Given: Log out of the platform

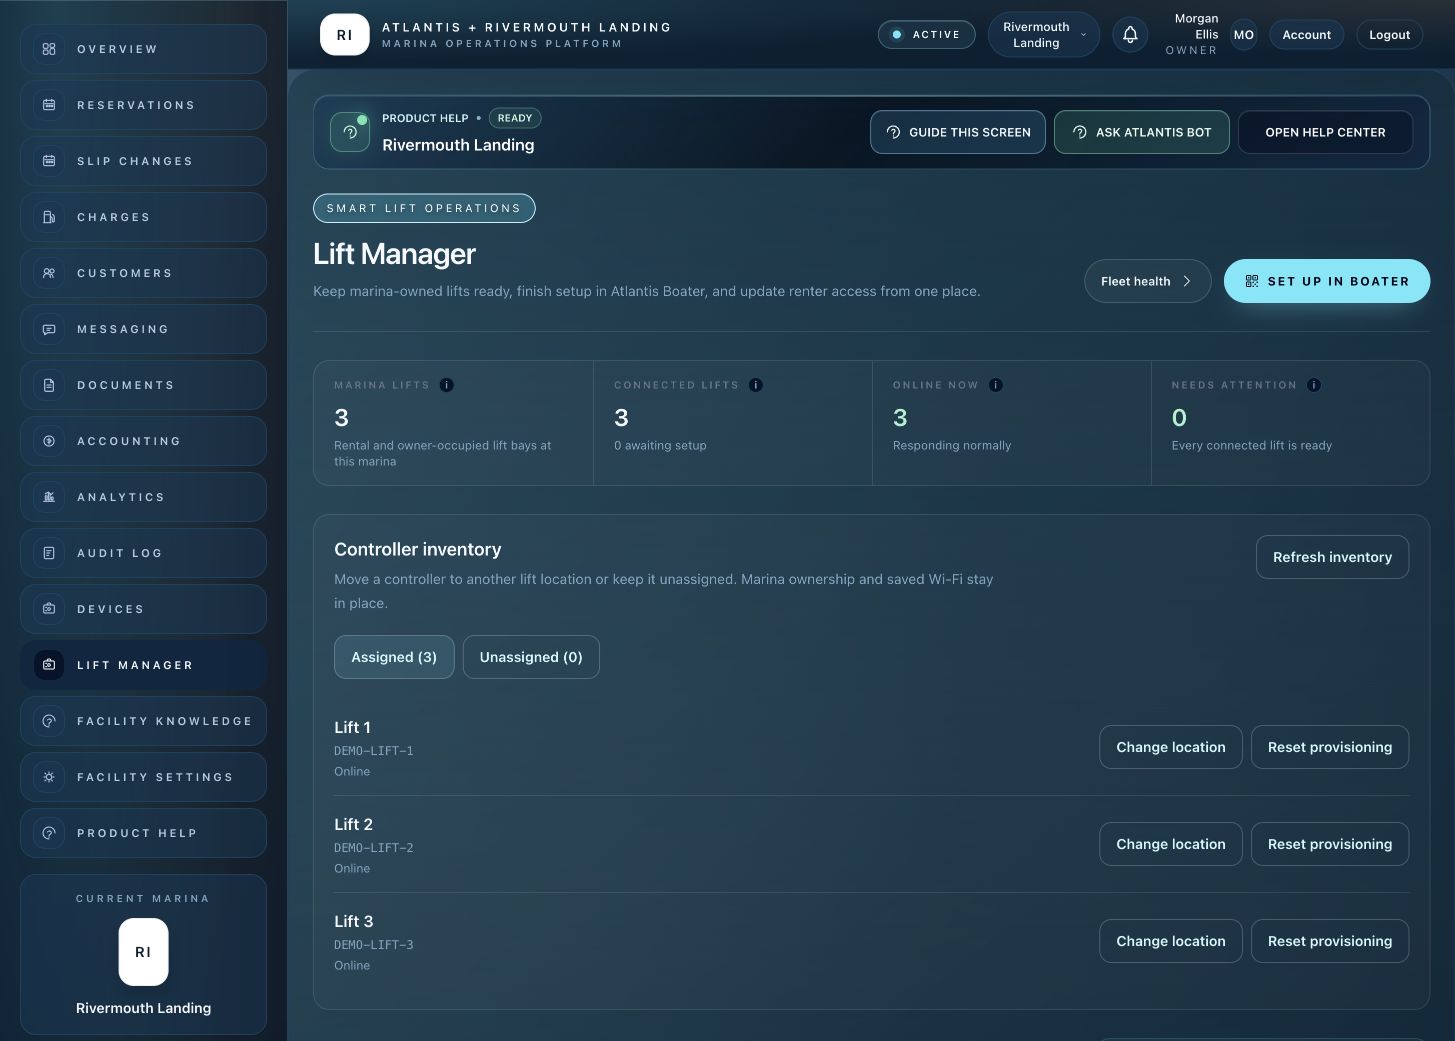Looking at the screenshot, I should pos(1389,35).
